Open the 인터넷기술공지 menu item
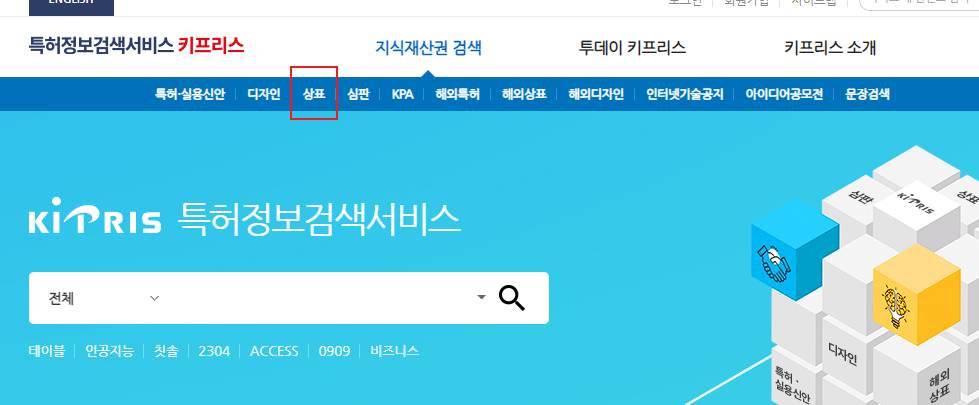The width and height of the screenshot is (979, 405). pos(684,94)
